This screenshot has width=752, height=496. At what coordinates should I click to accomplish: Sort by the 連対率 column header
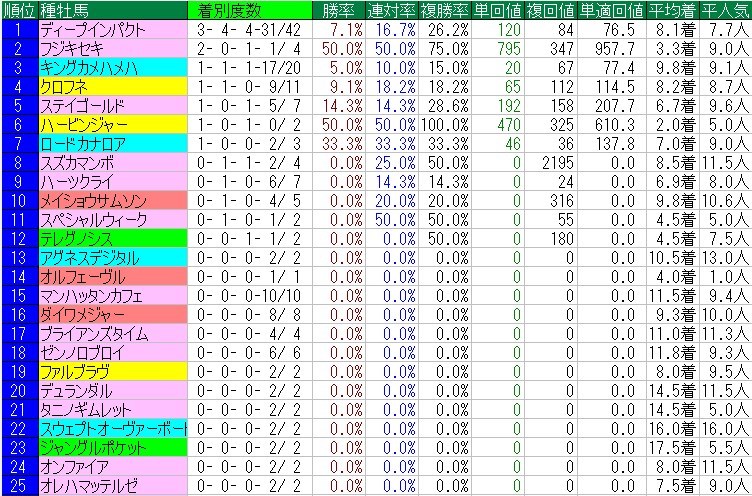[x=391, y=11]
